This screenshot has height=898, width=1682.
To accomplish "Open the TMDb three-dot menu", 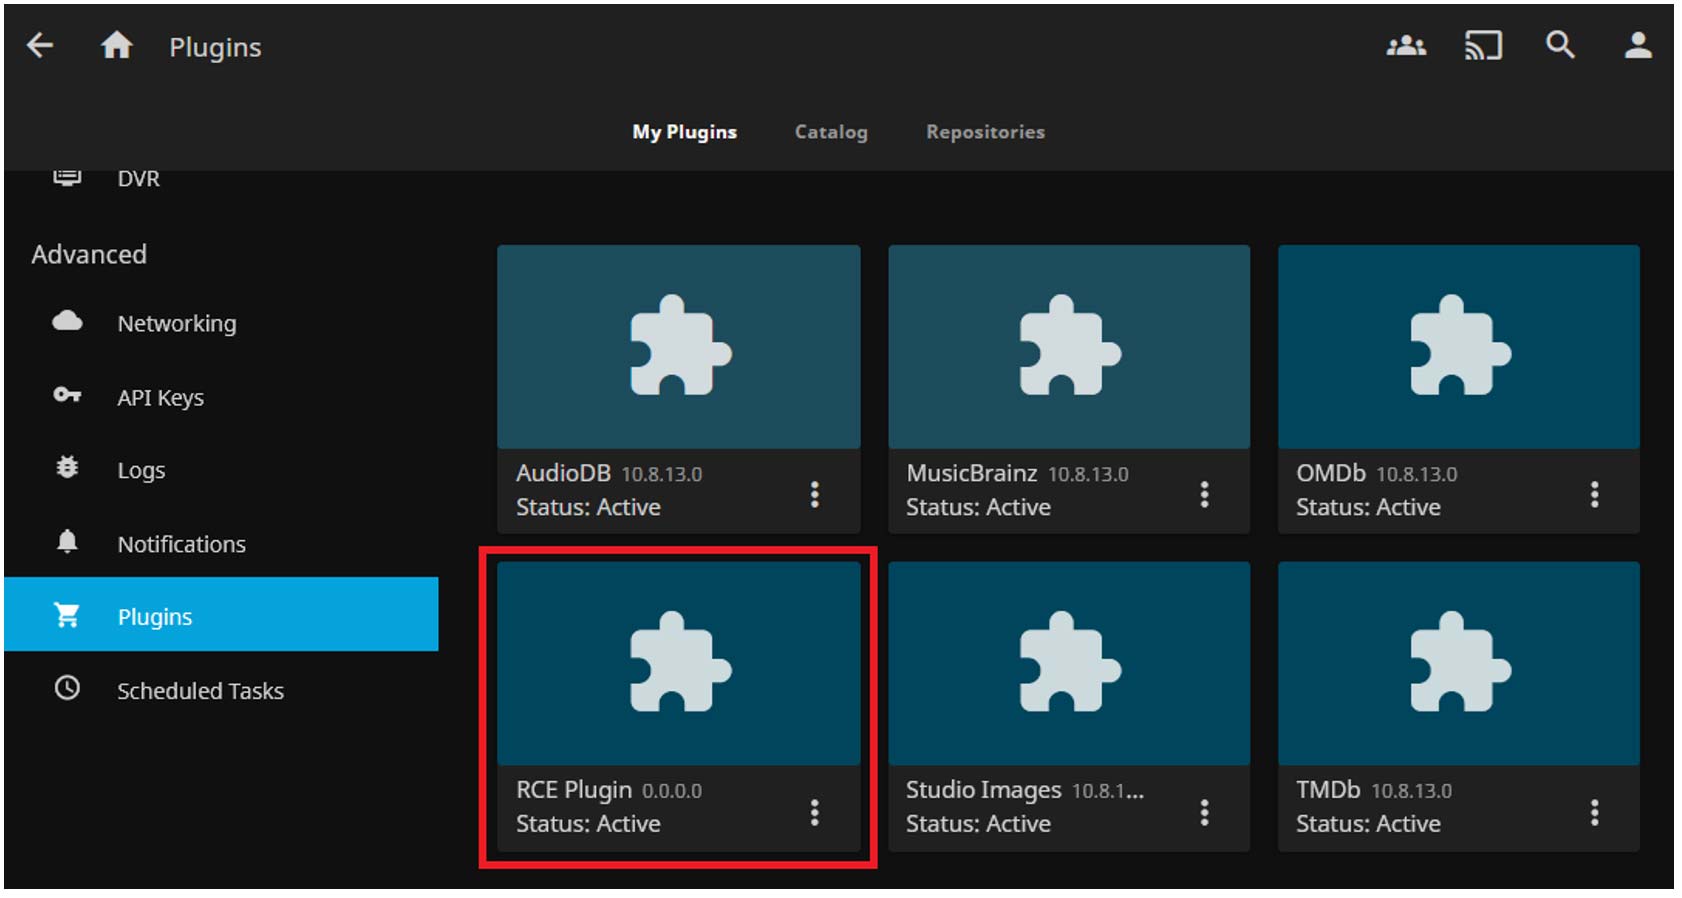I will (1594, 812).
